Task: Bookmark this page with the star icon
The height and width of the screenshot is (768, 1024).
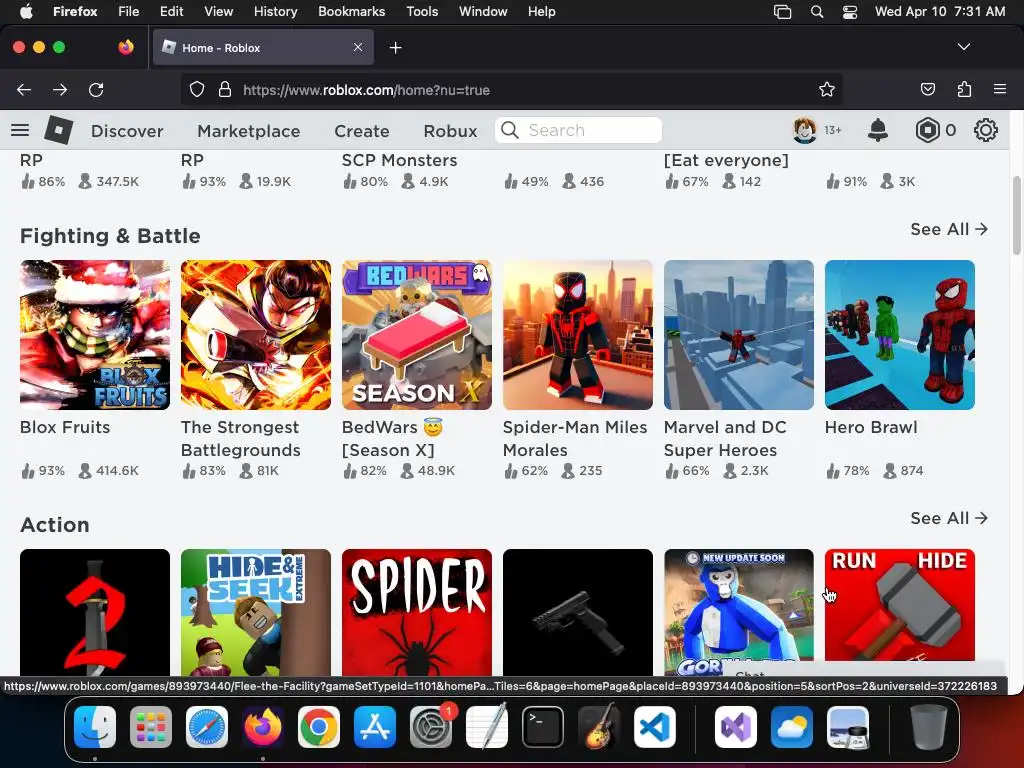Action: point(827,89)
